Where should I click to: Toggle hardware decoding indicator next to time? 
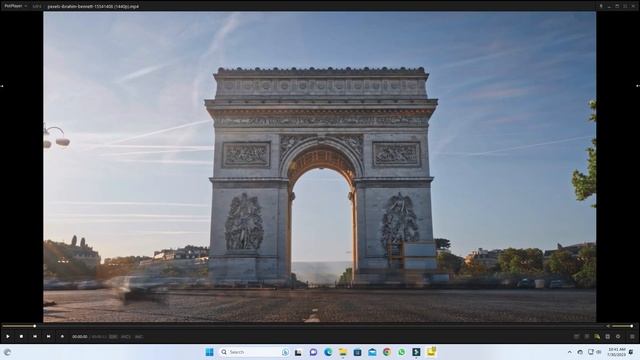(113, 337)
